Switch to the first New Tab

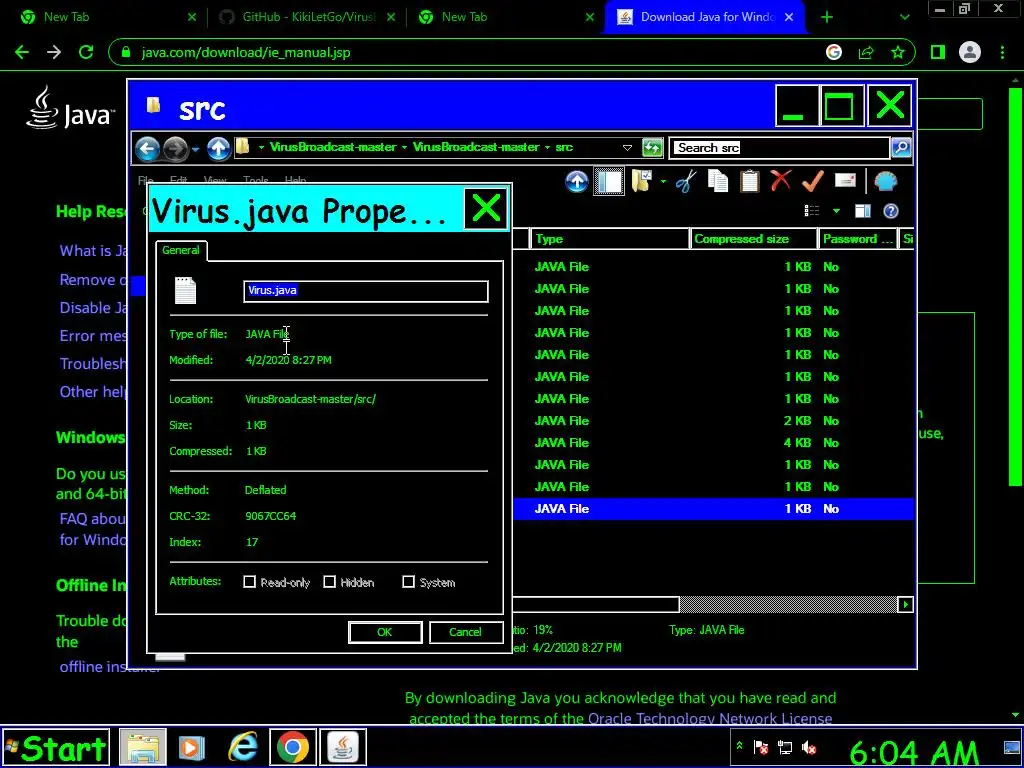[x=107, y=17]
